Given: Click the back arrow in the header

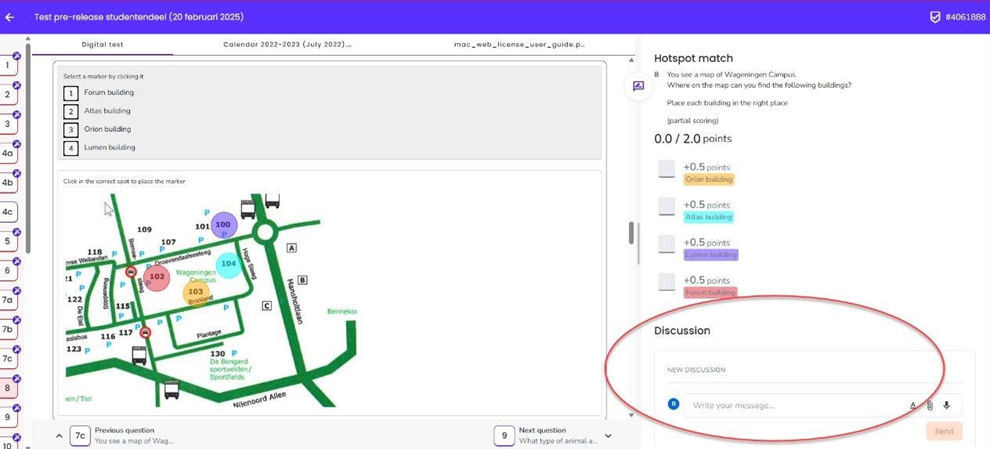Looking at the screenshot, I should pyautogui.click(x=10, y=17).
